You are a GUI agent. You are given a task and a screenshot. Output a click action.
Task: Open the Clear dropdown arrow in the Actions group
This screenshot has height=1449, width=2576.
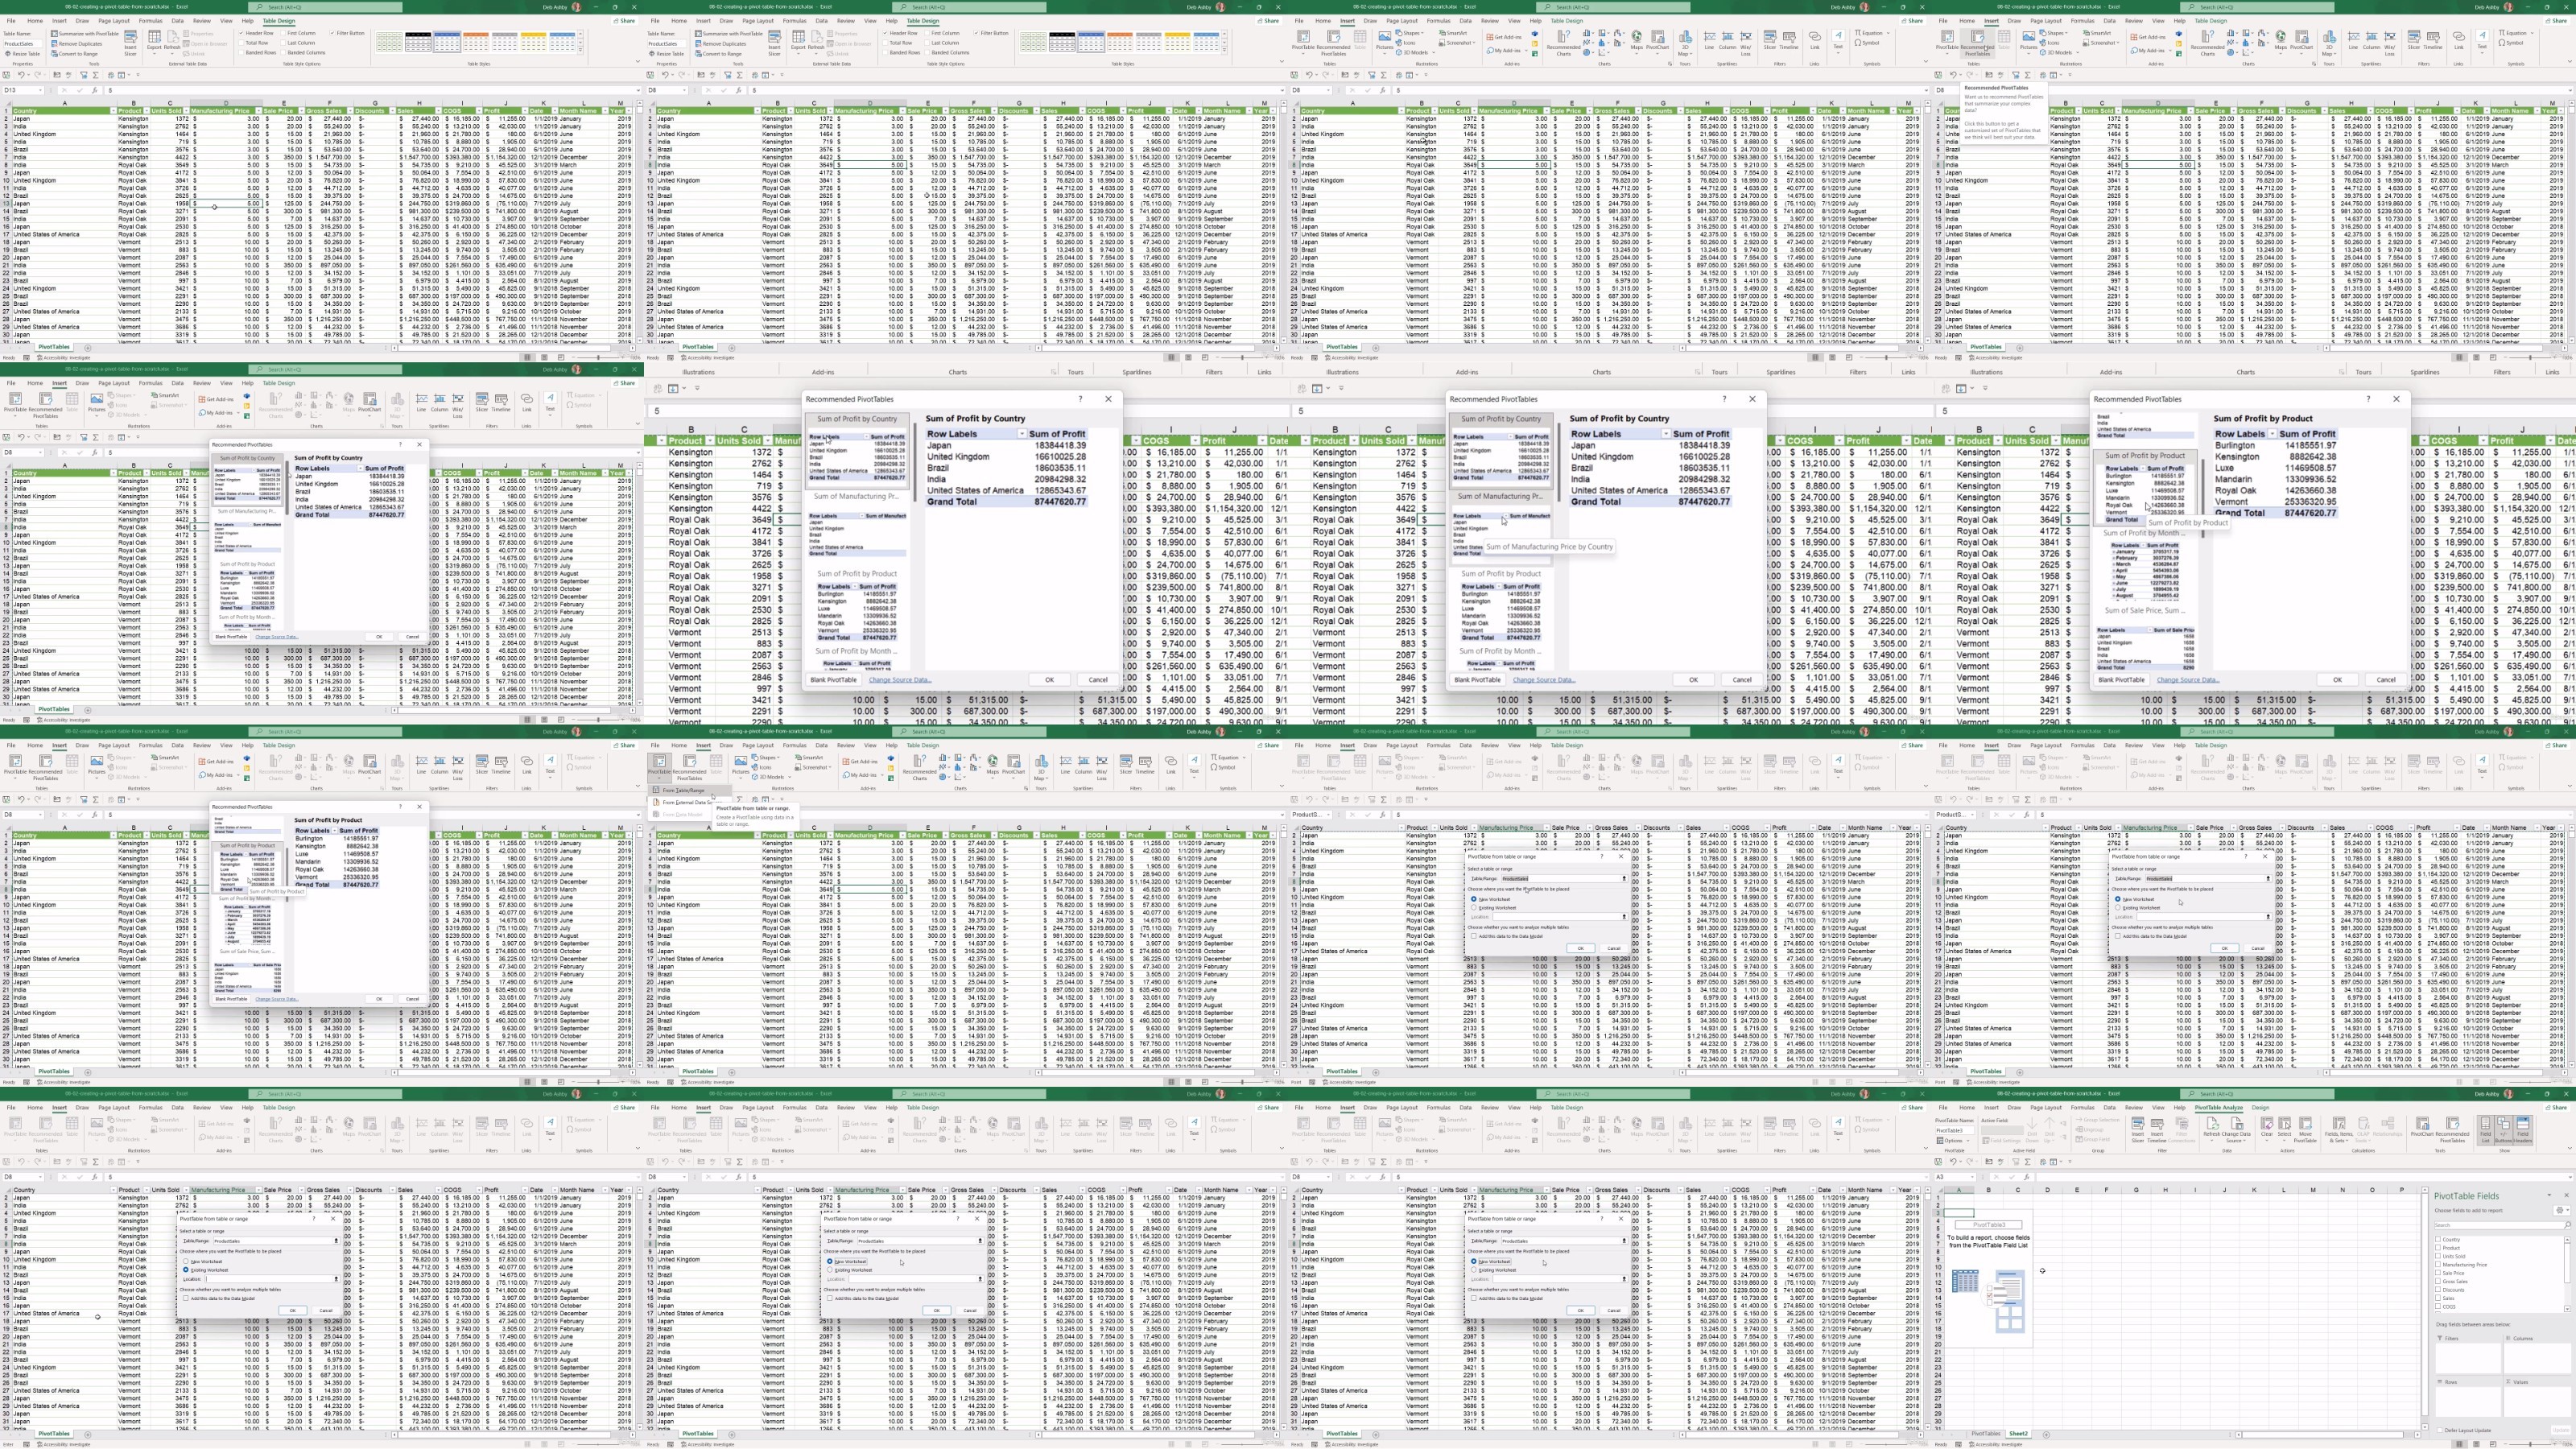click(x=2267, y=1141)
